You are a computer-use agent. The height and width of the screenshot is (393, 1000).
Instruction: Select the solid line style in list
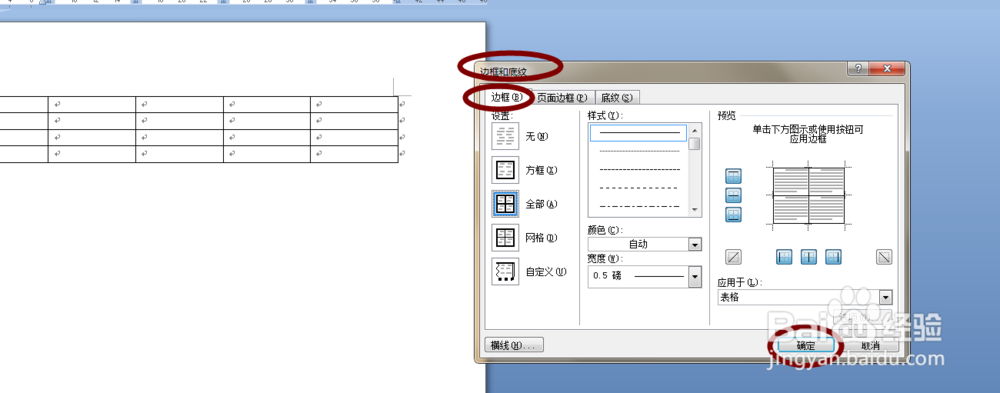(x=638, y=133)
